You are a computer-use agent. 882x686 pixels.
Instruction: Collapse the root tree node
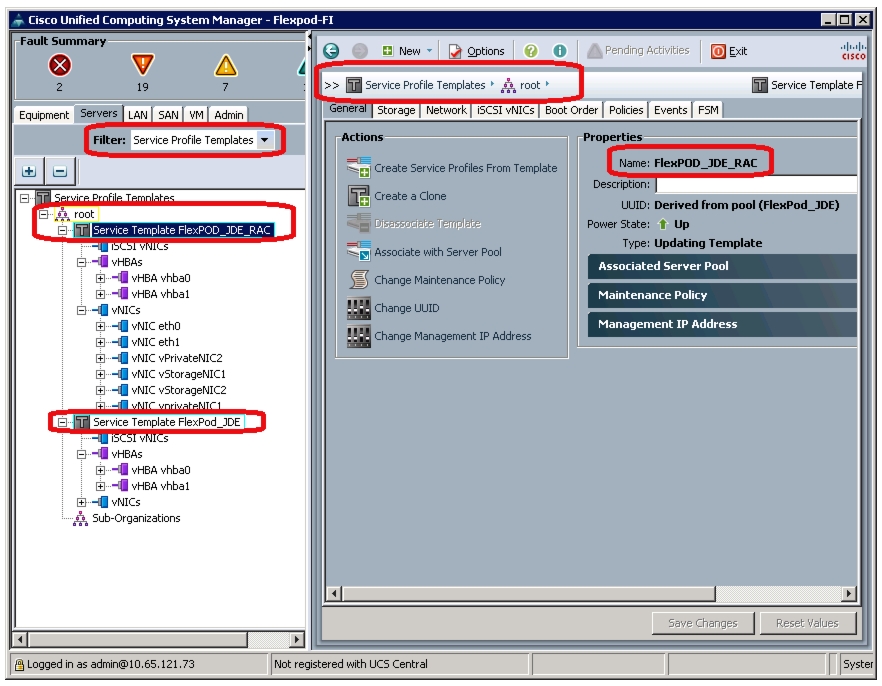pyautogui.click(x=43, y=214)
